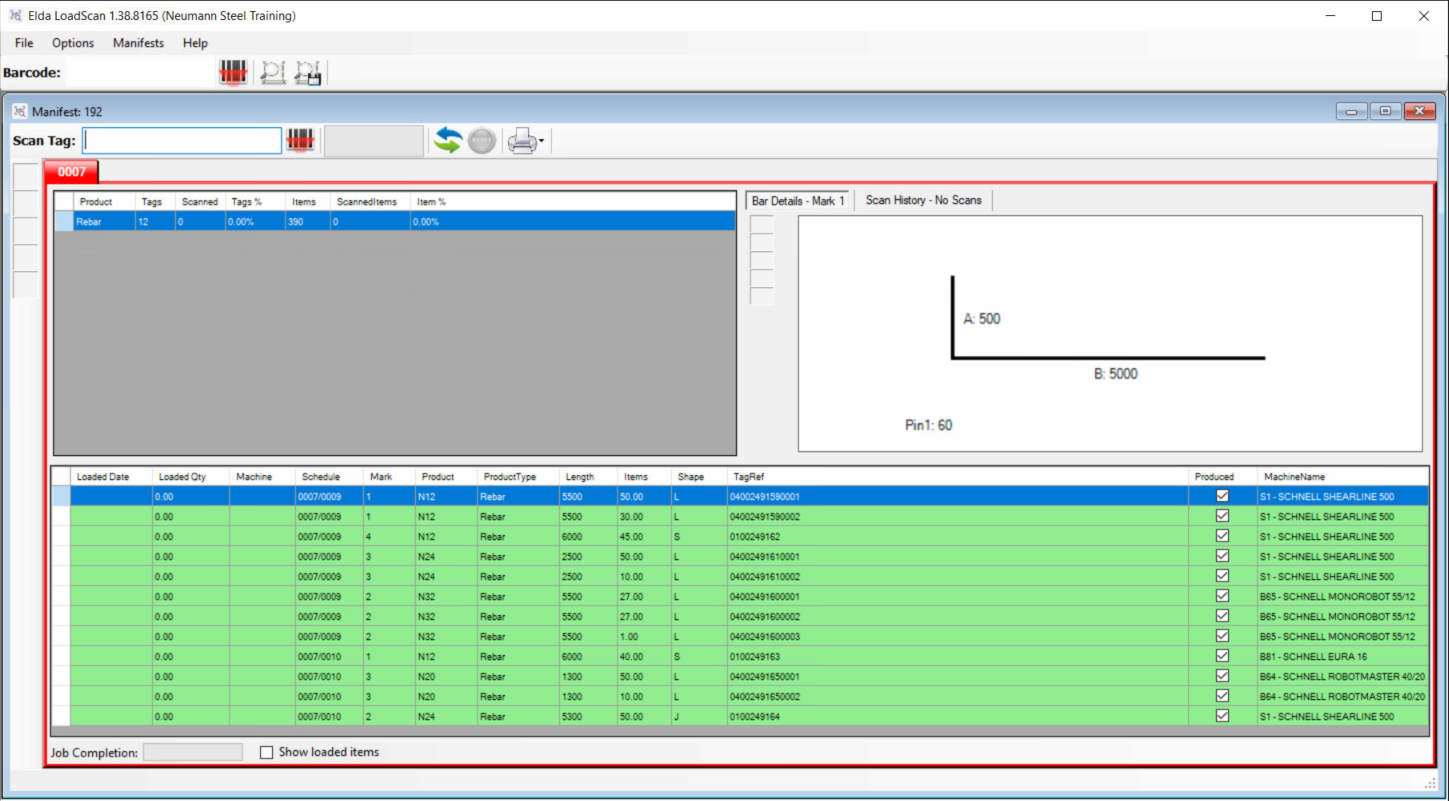Sort by ProductType column header
Screen dimensions: 1449x801
[517, 477]
